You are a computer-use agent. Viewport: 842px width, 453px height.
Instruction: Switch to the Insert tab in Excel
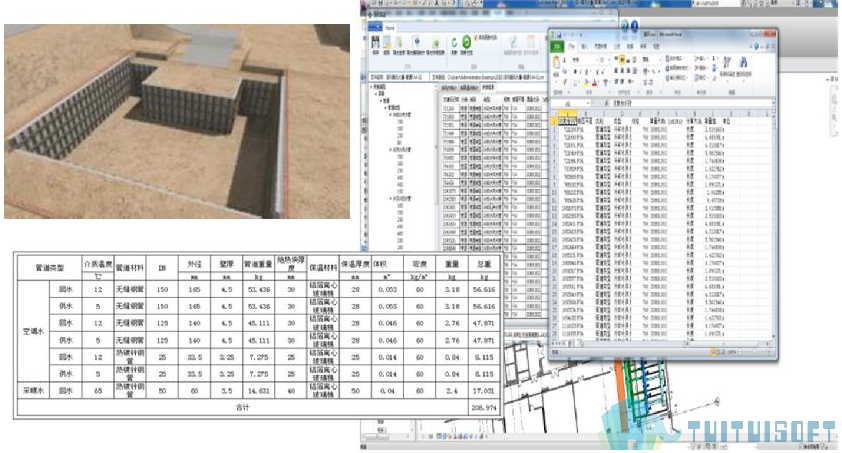(584, 46)
